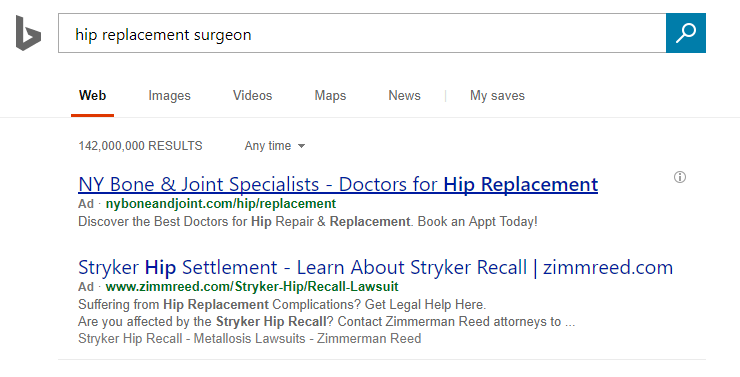Click the Bing logo icon
This screenshot has height=377, width=740.
28,33
